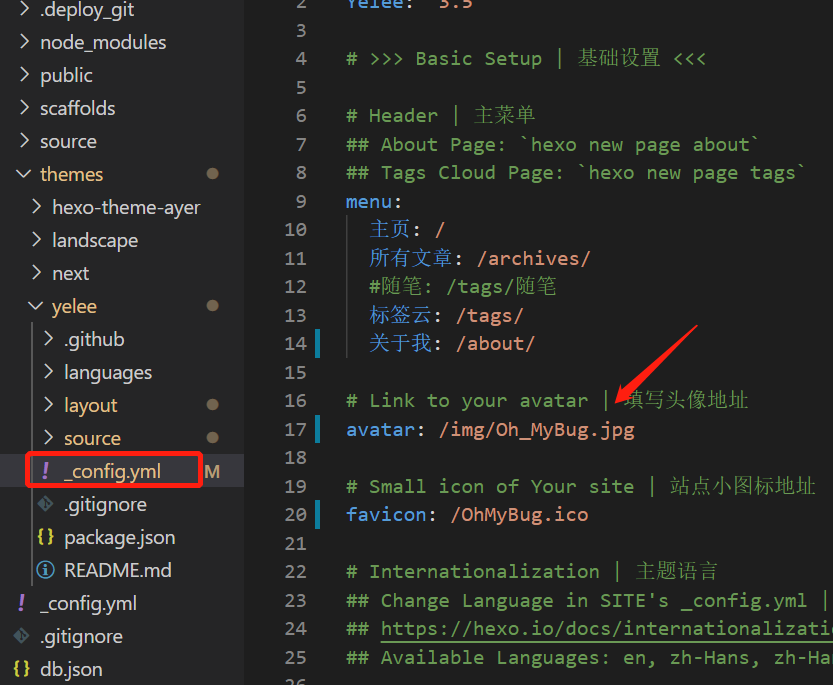Select the avatar image path on line 17
The image size is (833, 685).
pos(547,429)
